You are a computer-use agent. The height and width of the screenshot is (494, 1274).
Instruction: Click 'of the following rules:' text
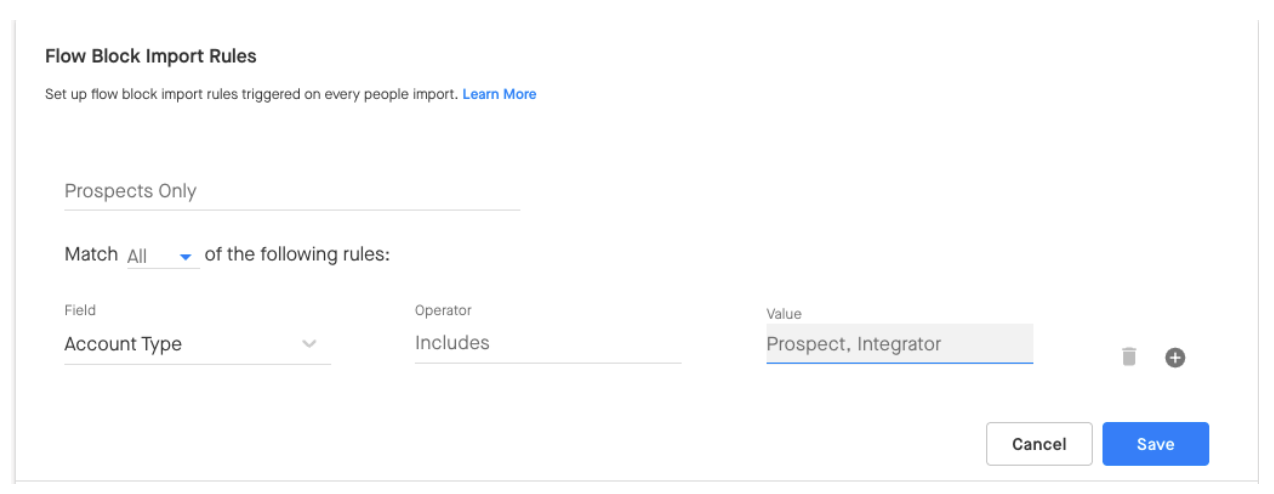point(297,254)
